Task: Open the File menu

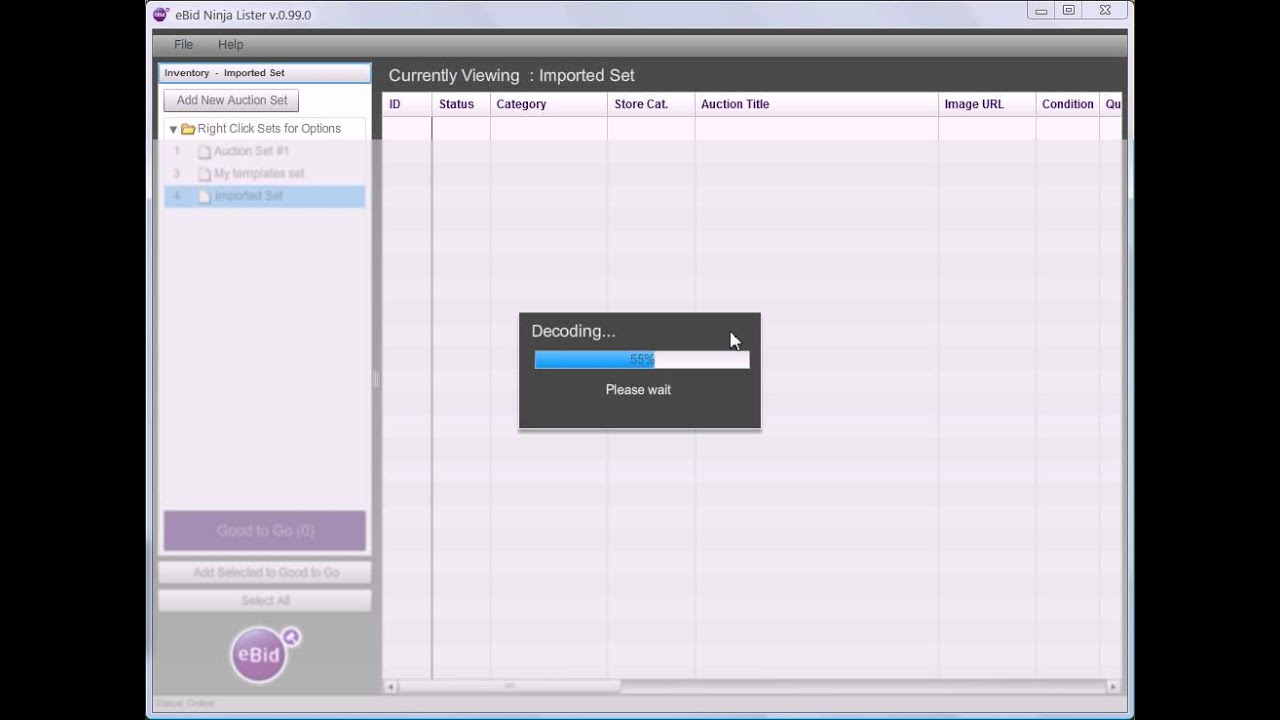Action: (x=183, y=45)
